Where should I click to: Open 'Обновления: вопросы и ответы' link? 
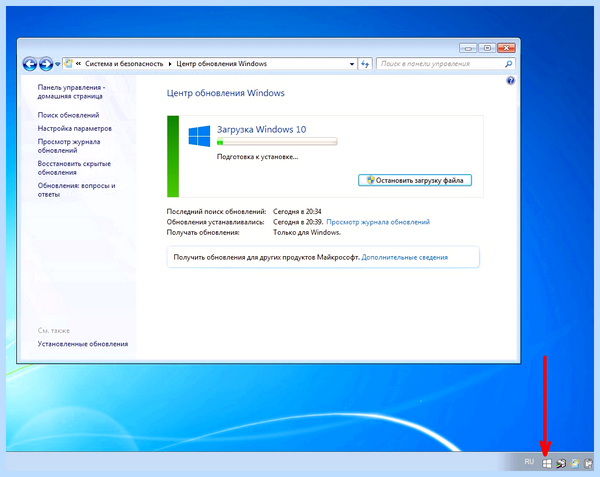point(77,190)
